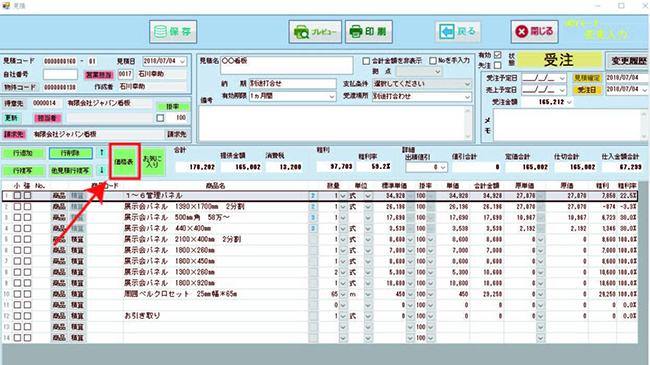Move the selected row up with the ↑ arrow

[102, 153]
